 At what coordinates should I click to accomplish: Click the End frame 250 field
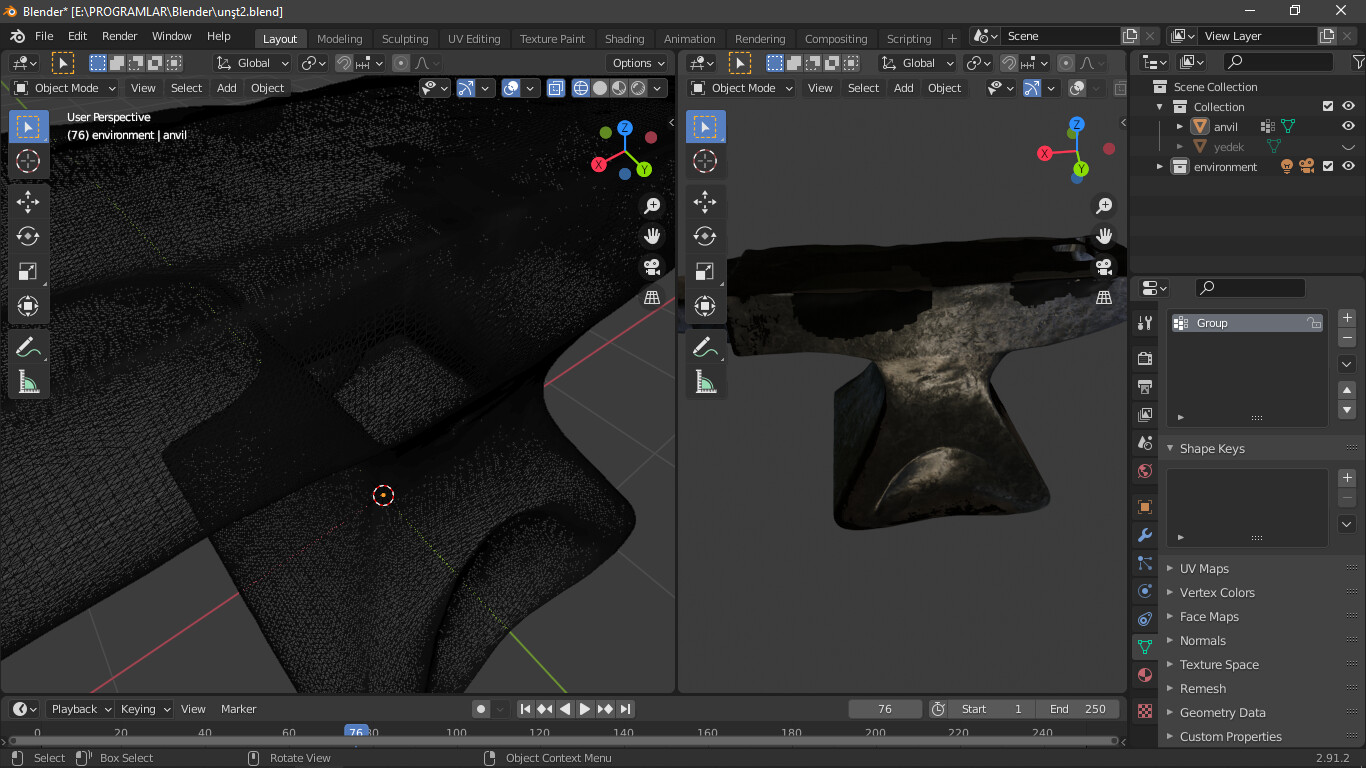1078,709
